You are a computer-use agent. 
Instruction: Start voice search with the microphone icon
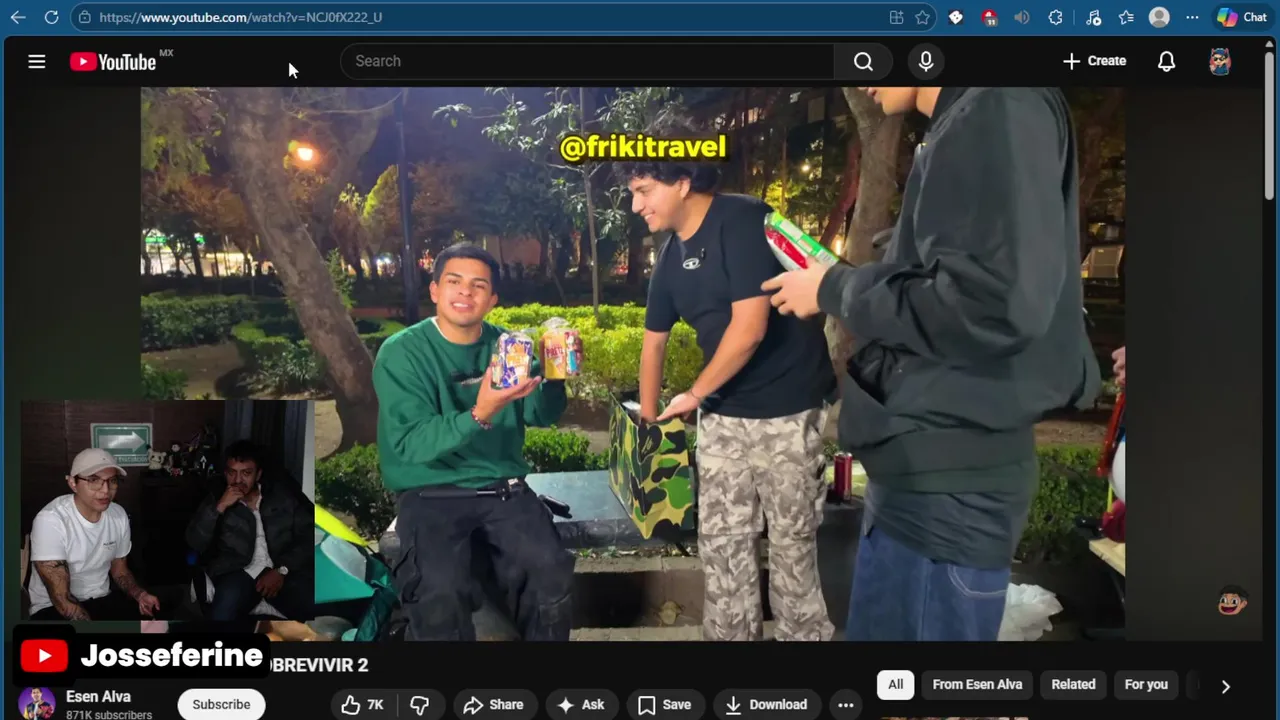coord(926,61)
